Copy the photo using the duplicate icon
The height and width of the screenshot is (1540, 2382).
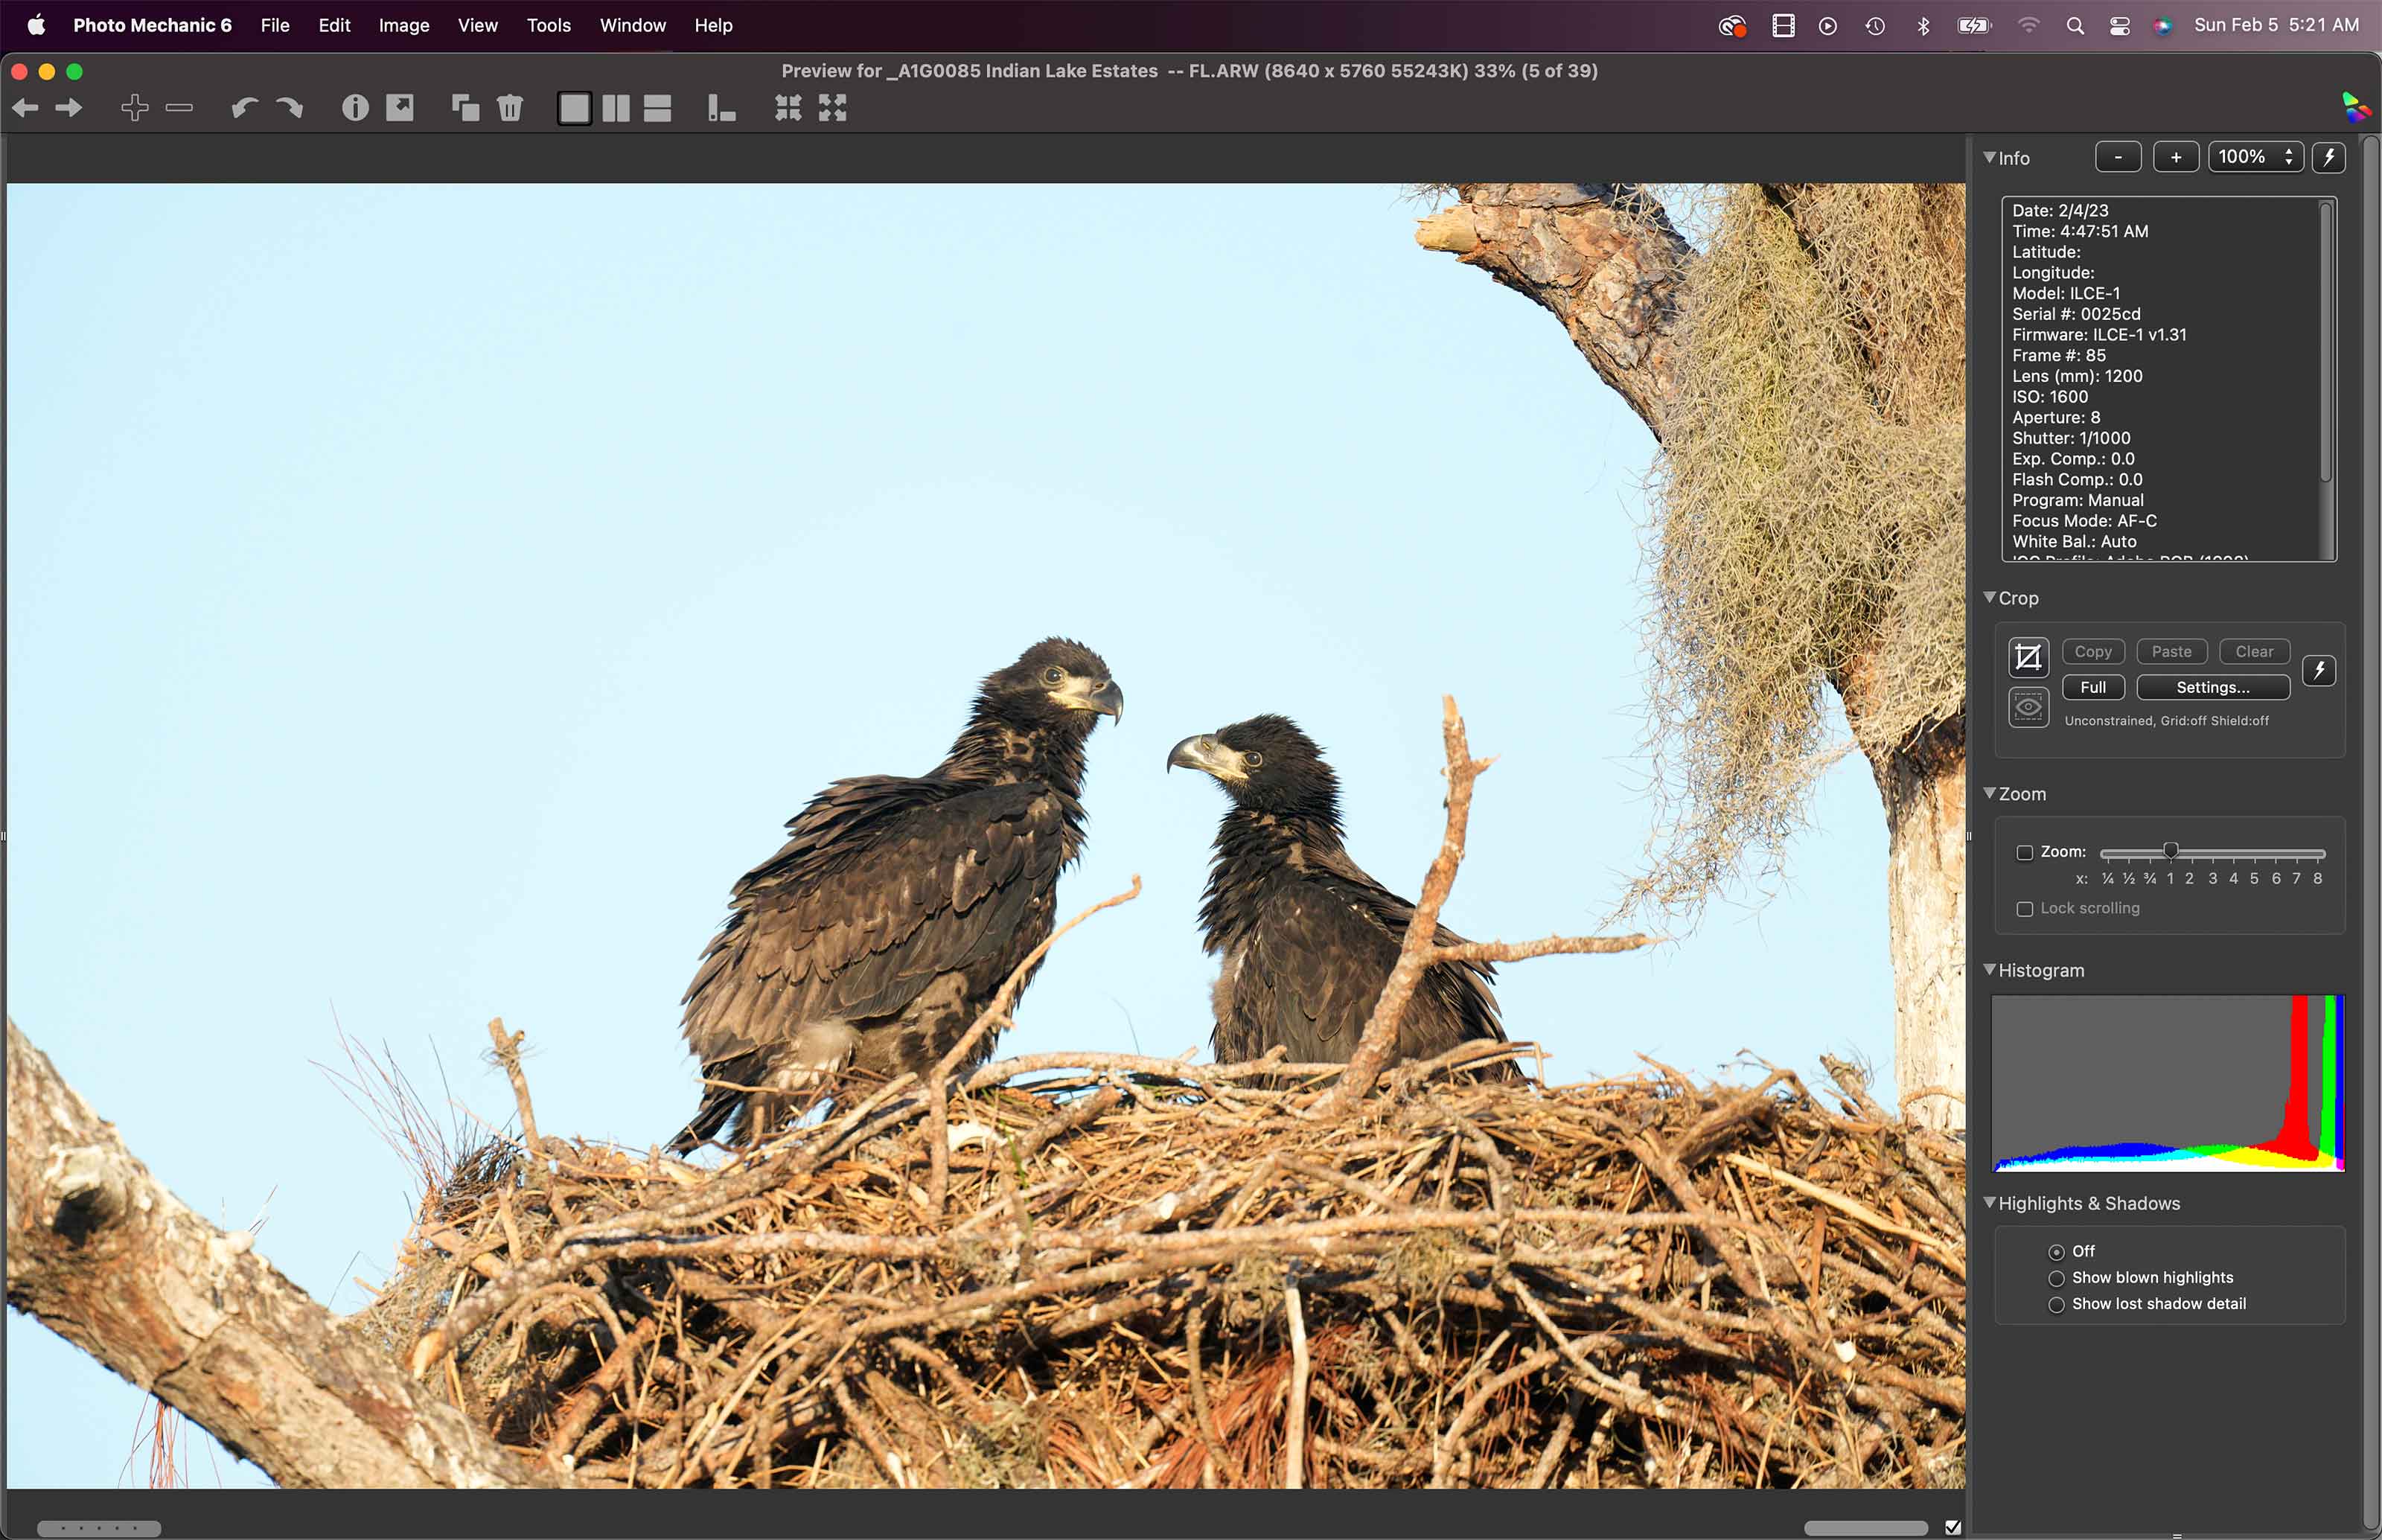point(465,108)
